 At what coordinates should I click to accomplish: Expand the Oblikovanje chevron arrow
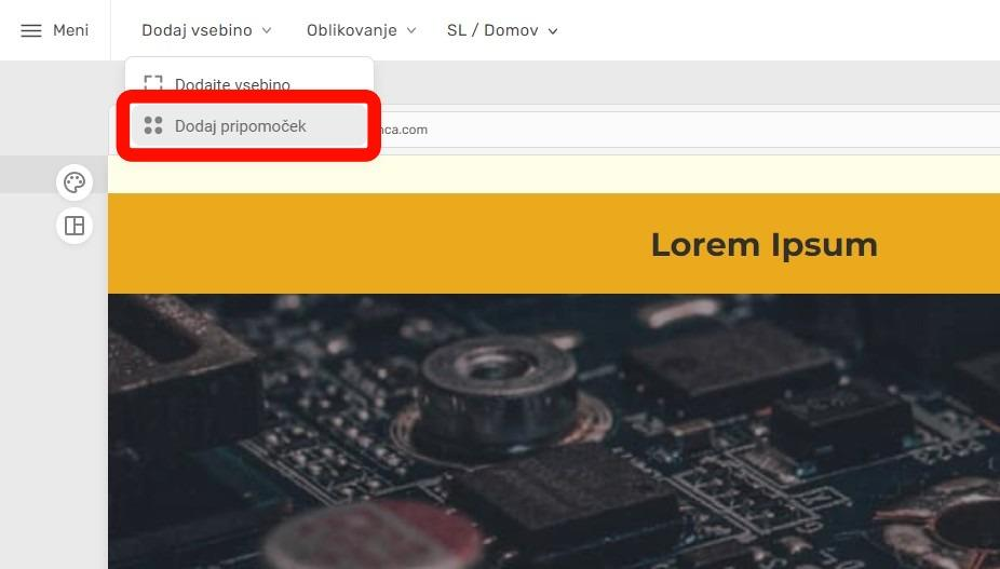tap(411, 31)
